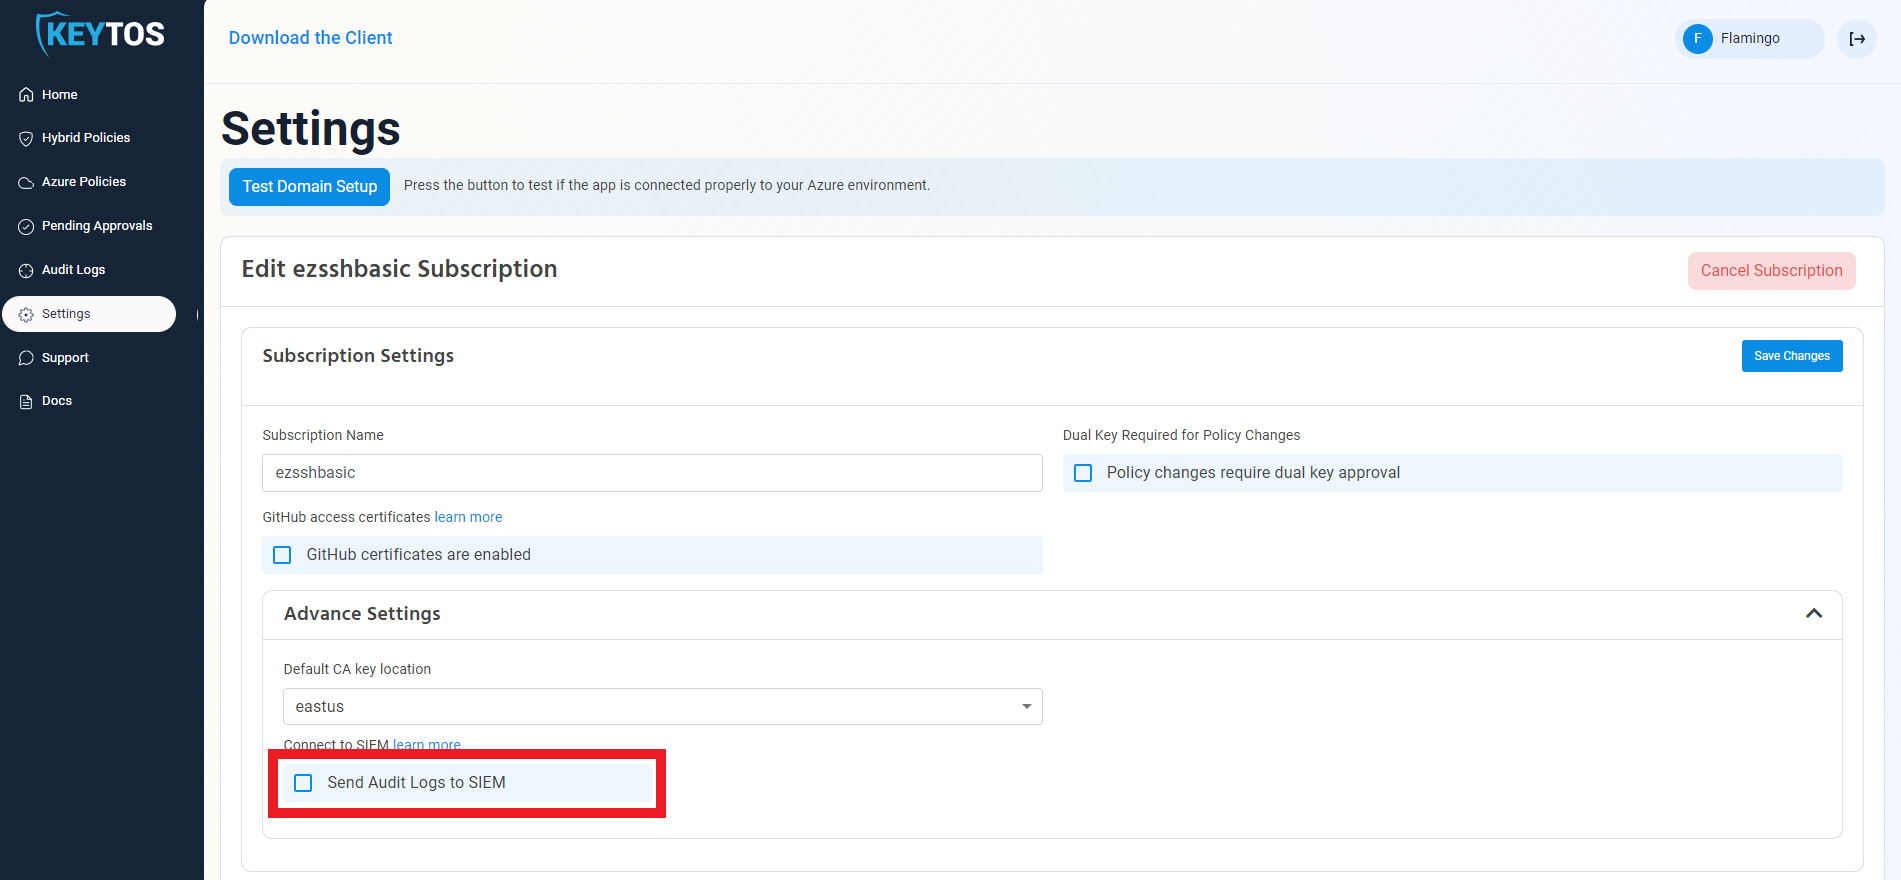Click the Edit ezsshbasic Subscription heading
This screenshot has height=880, width=1901.
click(x=399, y=269)
